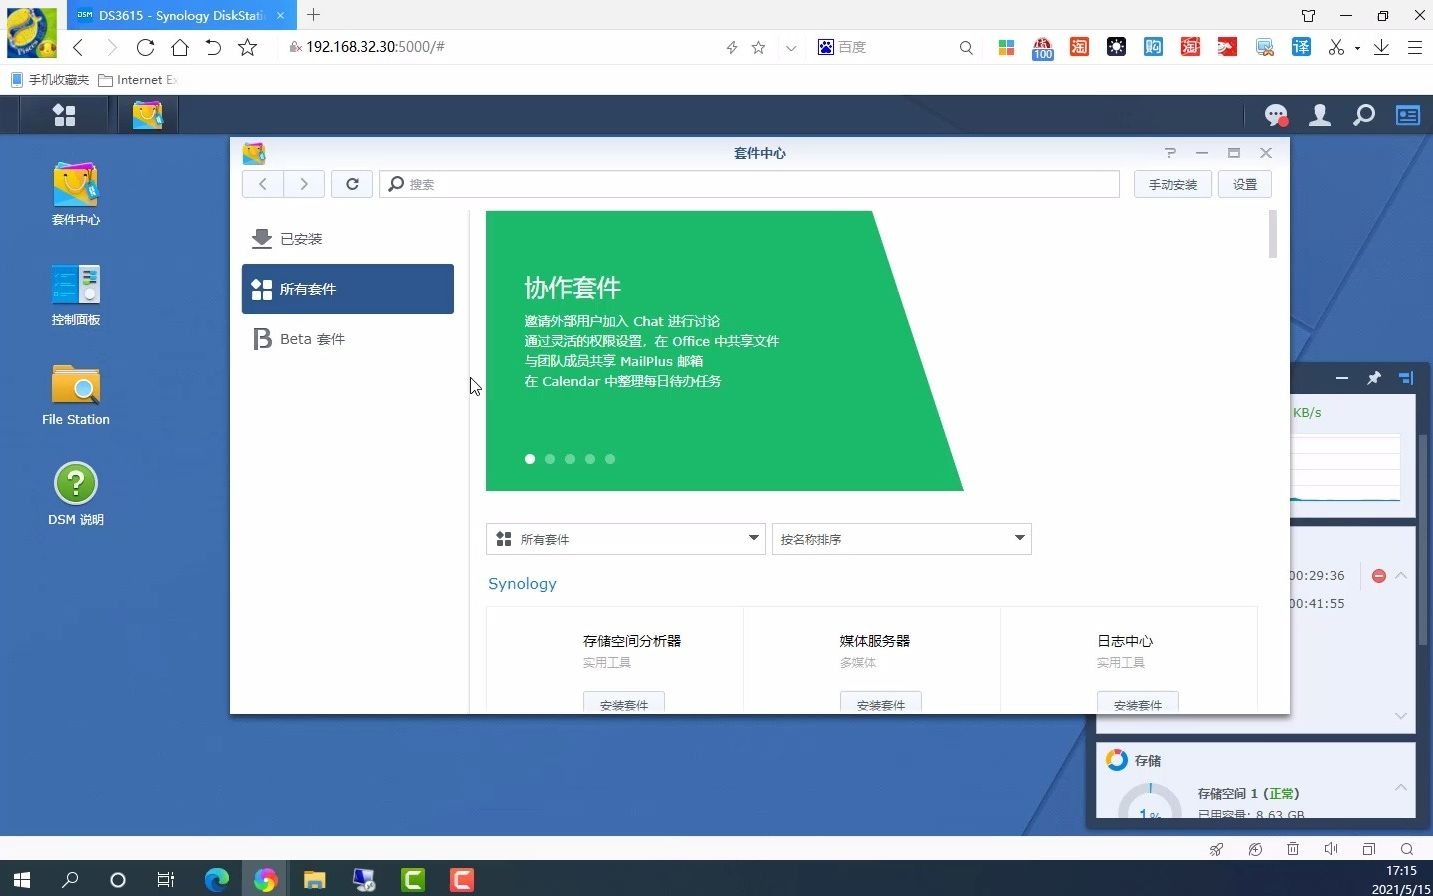Screen dimensions: 1433x896
Task: Select the third banner carousel dot
Action: coord(570,459)
